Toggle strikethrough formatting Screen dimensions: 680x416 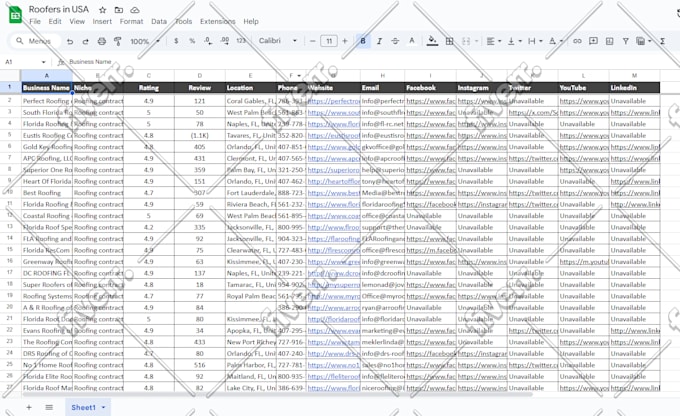pos(395,41)
